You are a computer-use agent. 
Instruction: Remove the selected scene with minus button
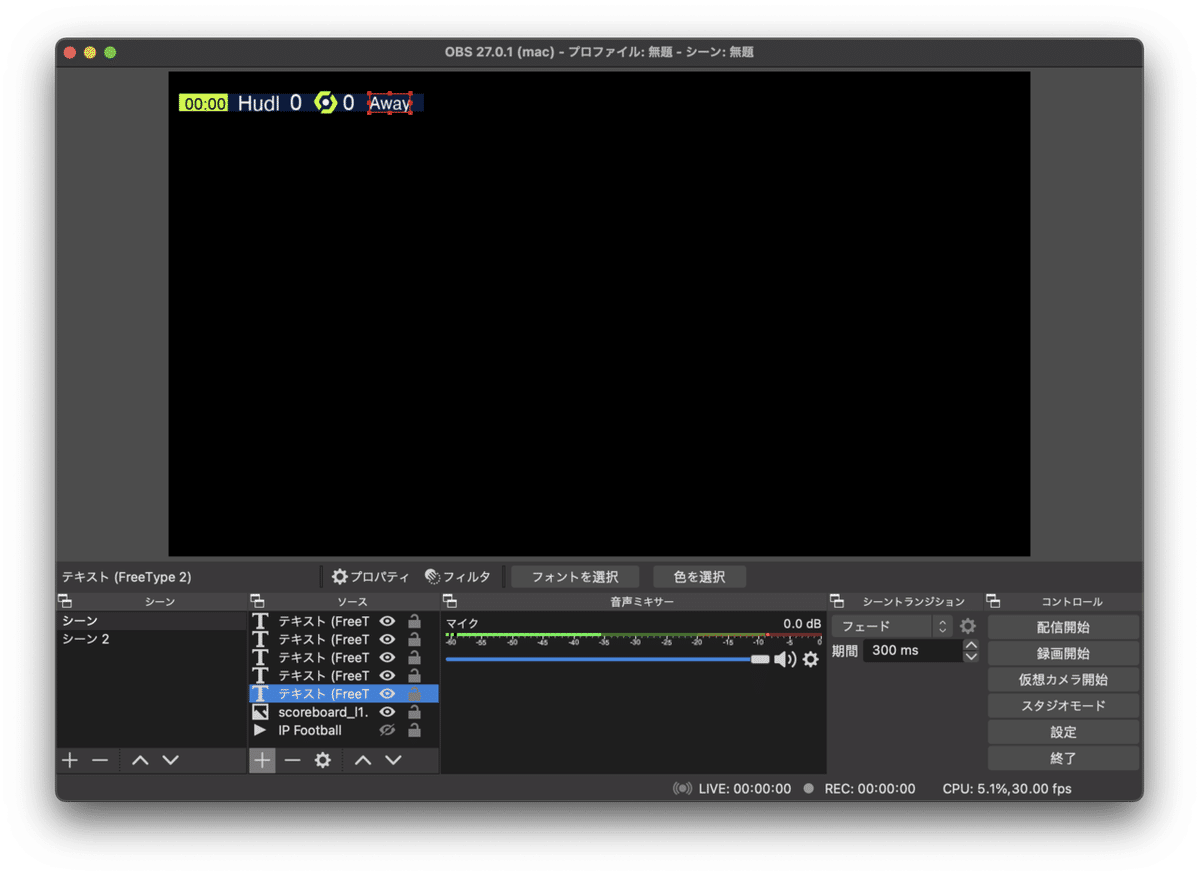[100, 760]
